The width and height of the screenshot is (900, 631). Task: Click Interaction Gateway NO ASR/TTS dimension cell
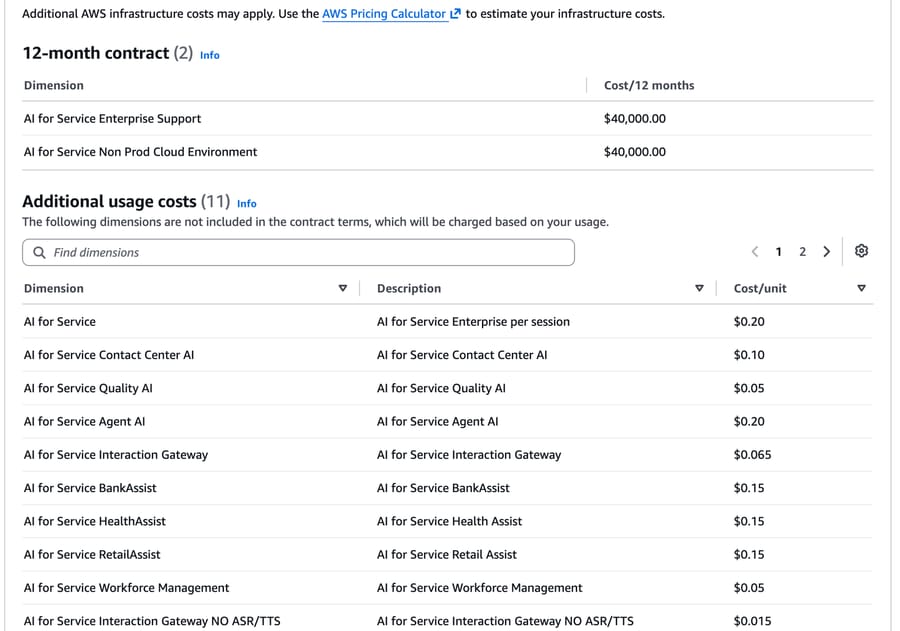152,621
